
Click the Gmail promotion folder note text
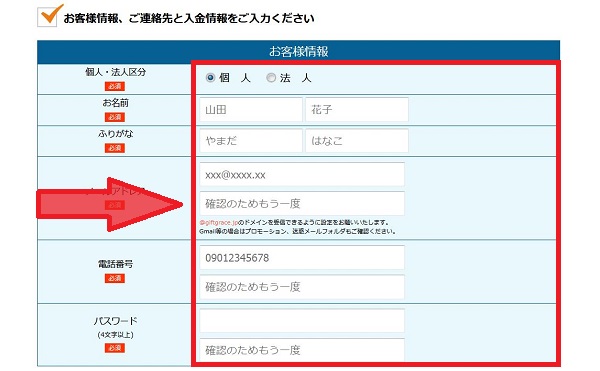coord(297,231)
